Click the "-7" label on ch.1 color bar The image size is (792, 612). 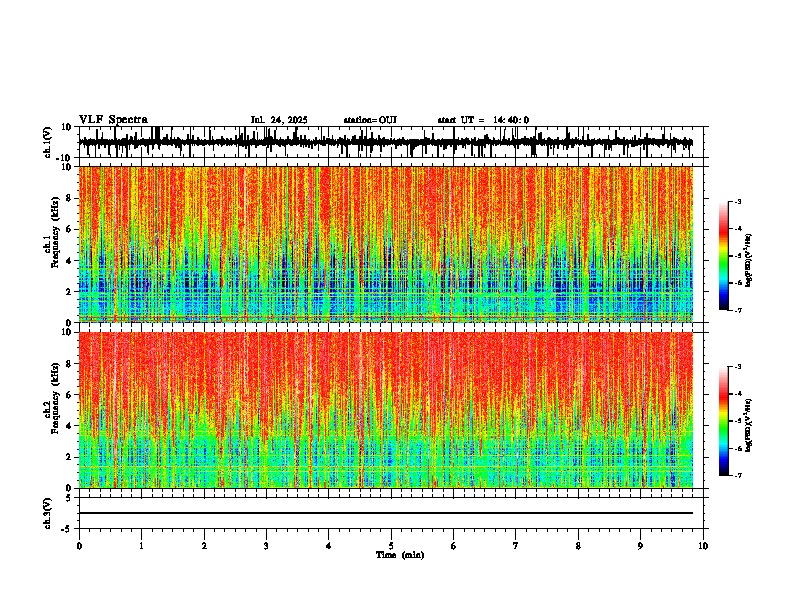pyautogui.click(x=738, y=310)
